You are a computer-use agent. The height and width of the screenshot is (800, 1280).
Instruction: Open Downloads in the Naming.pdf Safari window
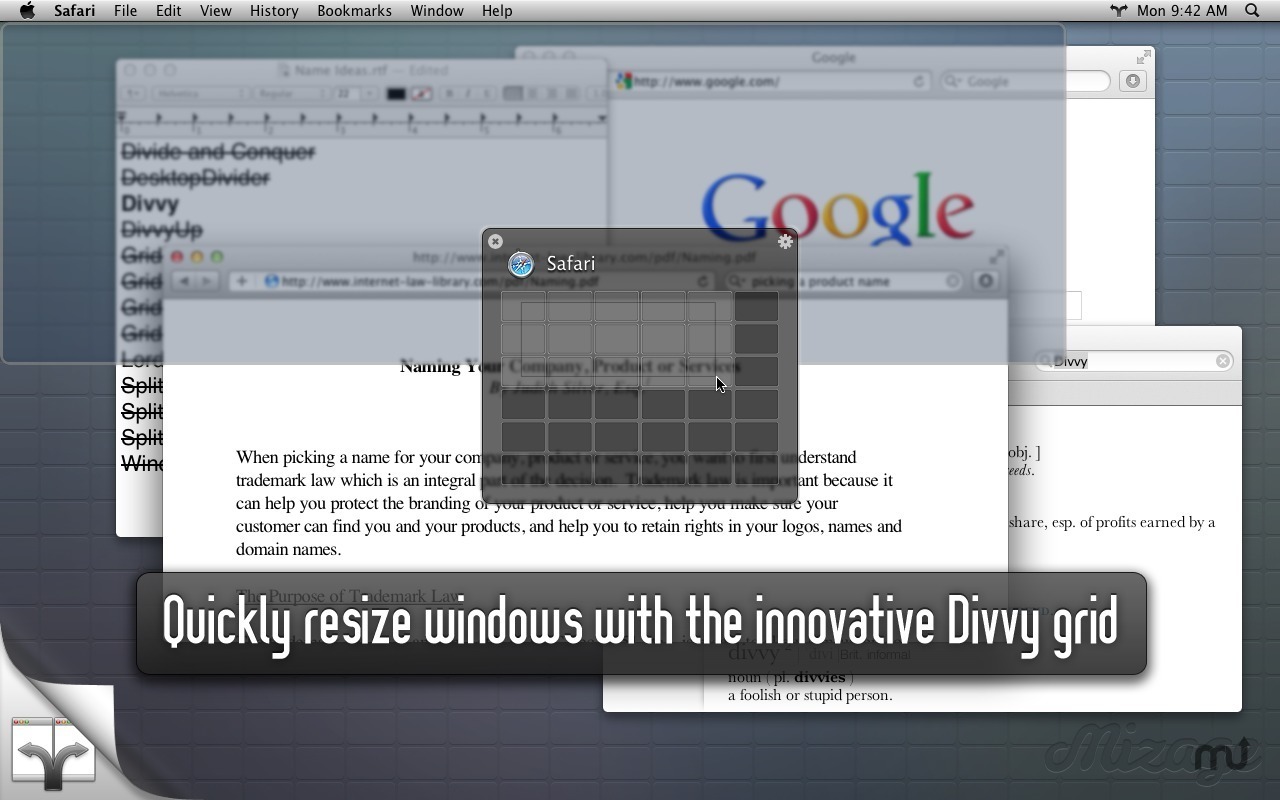985,281
